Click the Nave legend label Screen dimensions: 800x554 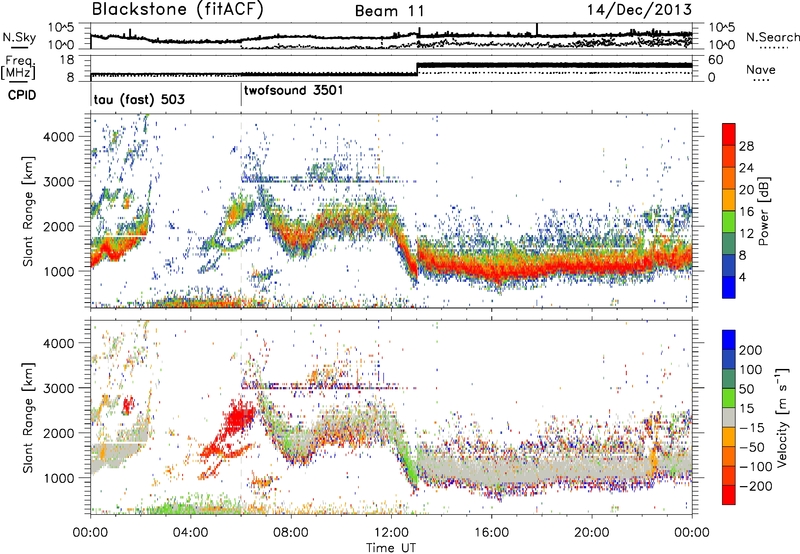[761, 69]
